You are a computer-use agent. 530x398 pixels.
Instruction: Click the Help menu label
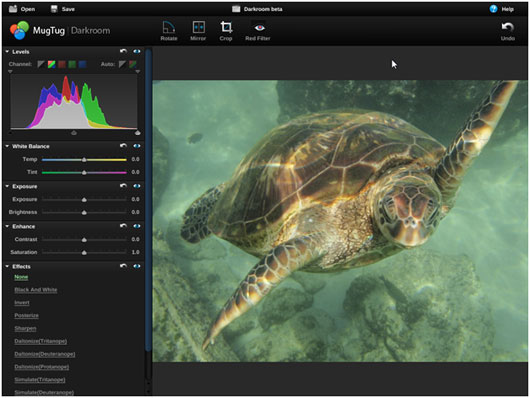508,9
